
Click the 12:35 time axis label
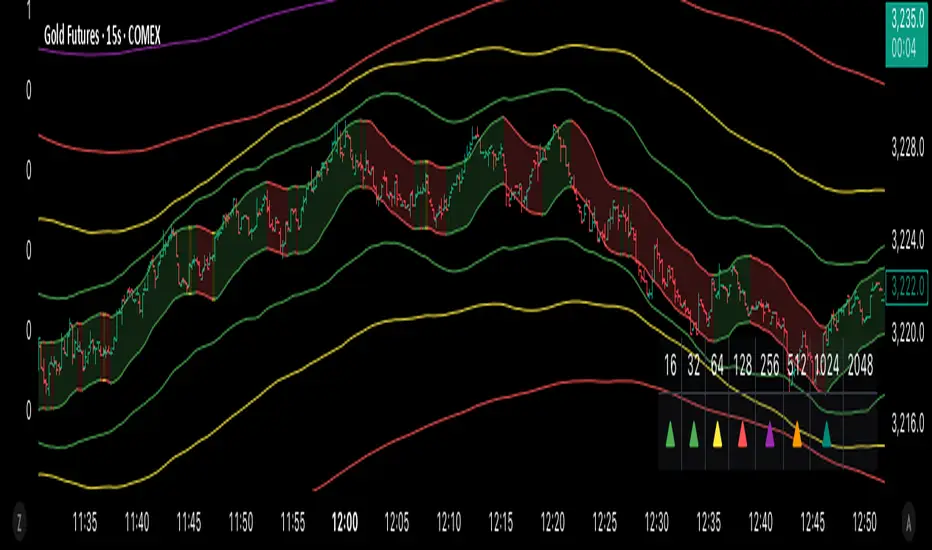pyautogui.click(x=709, y=523)
